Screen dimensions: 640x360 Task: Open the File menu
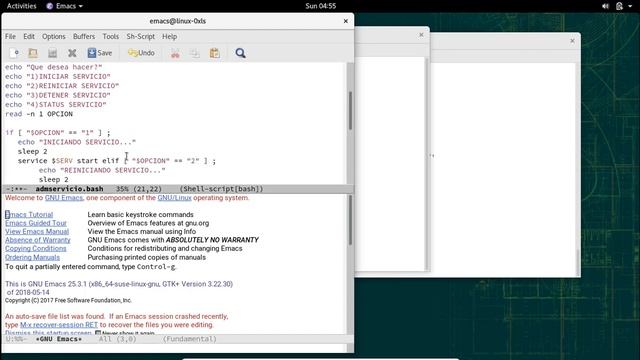[x=10, y=36]
